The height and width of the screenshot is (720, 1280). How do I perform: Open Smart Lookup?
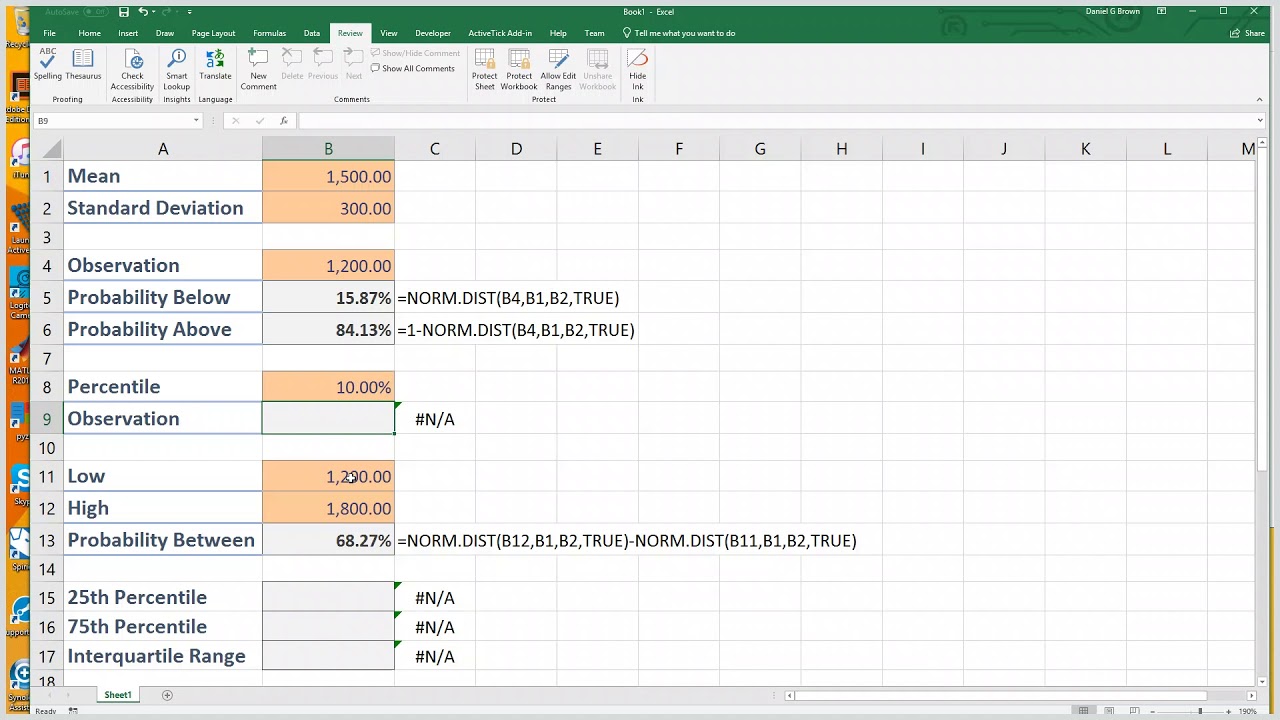pos(177,70)
